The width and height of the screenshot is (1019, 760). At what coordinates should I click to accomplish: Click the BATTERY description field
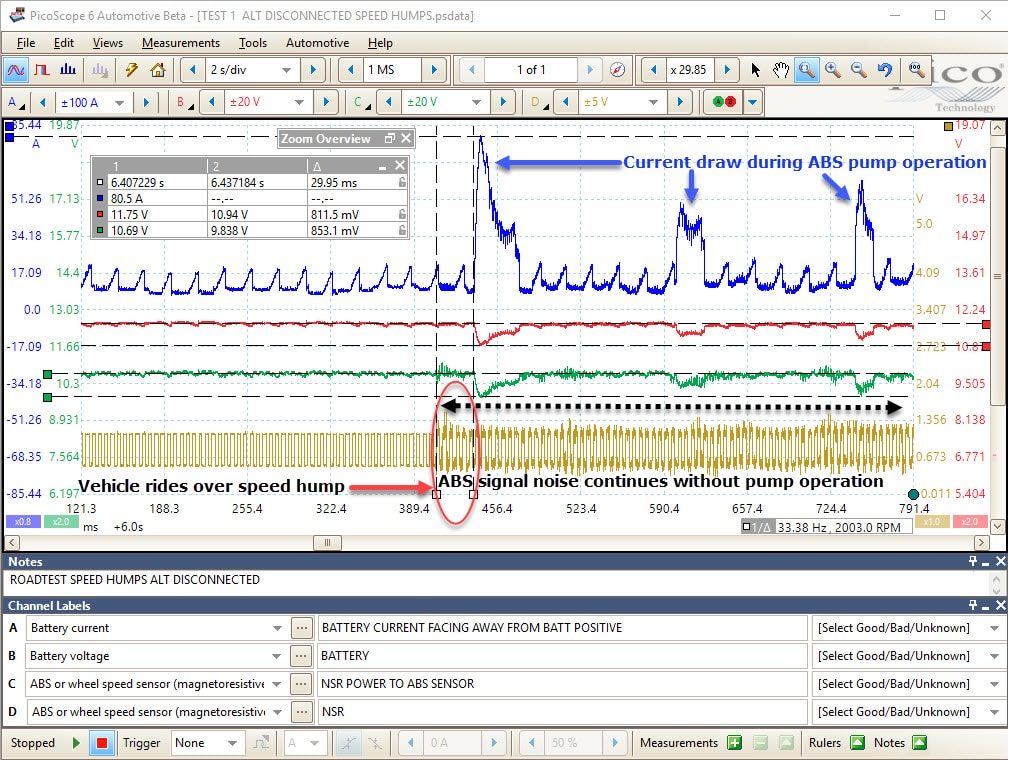562,656
